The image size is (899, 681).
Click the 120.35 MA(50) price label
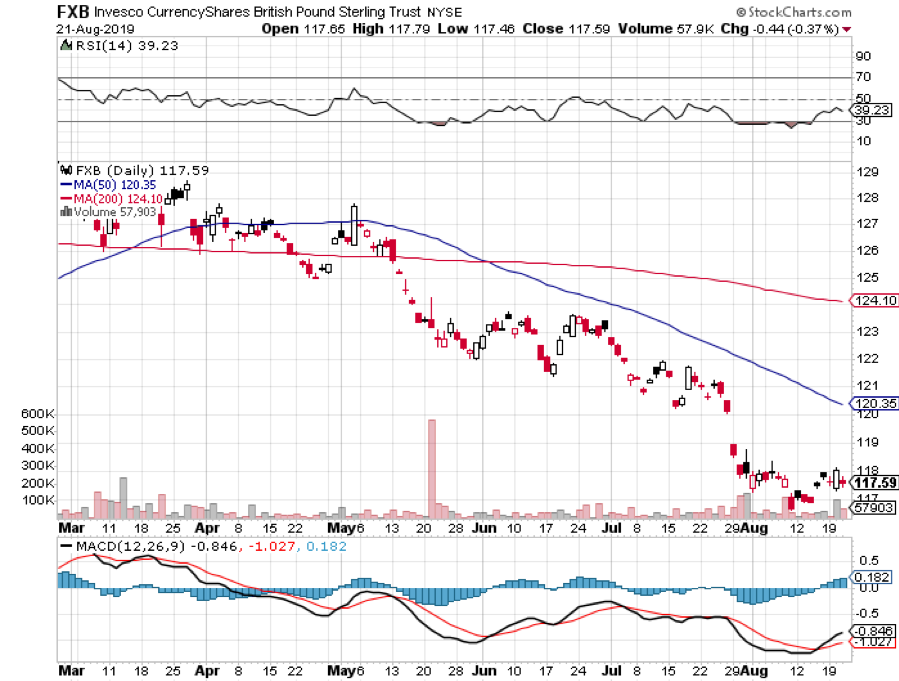pos(875,404)
